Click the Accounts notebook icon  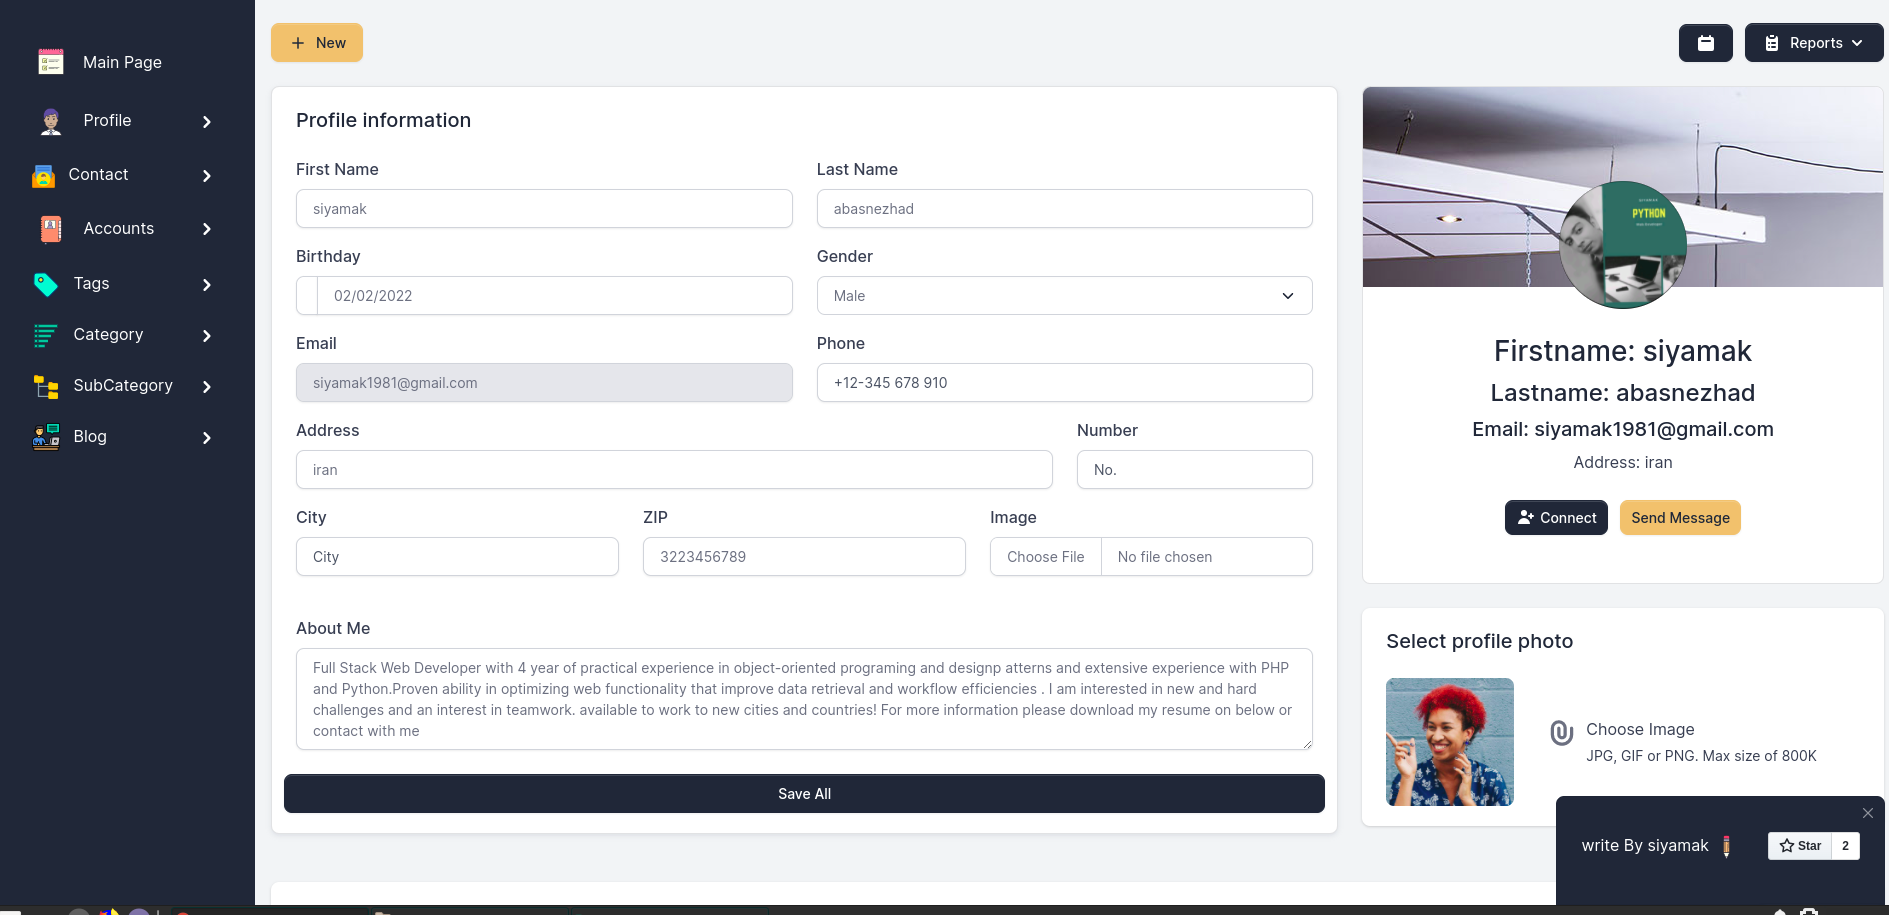pos(51,229)
